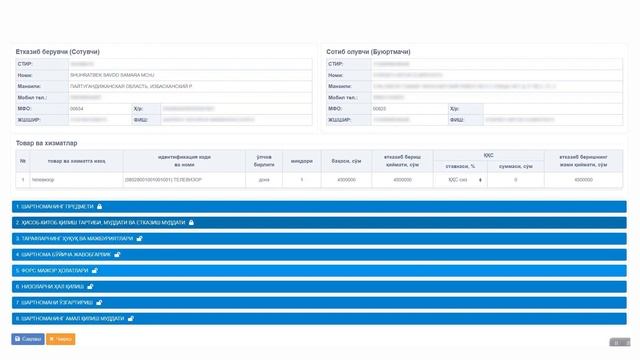Click the buyer's ЖШШИР field

click(x=409, y=120)
